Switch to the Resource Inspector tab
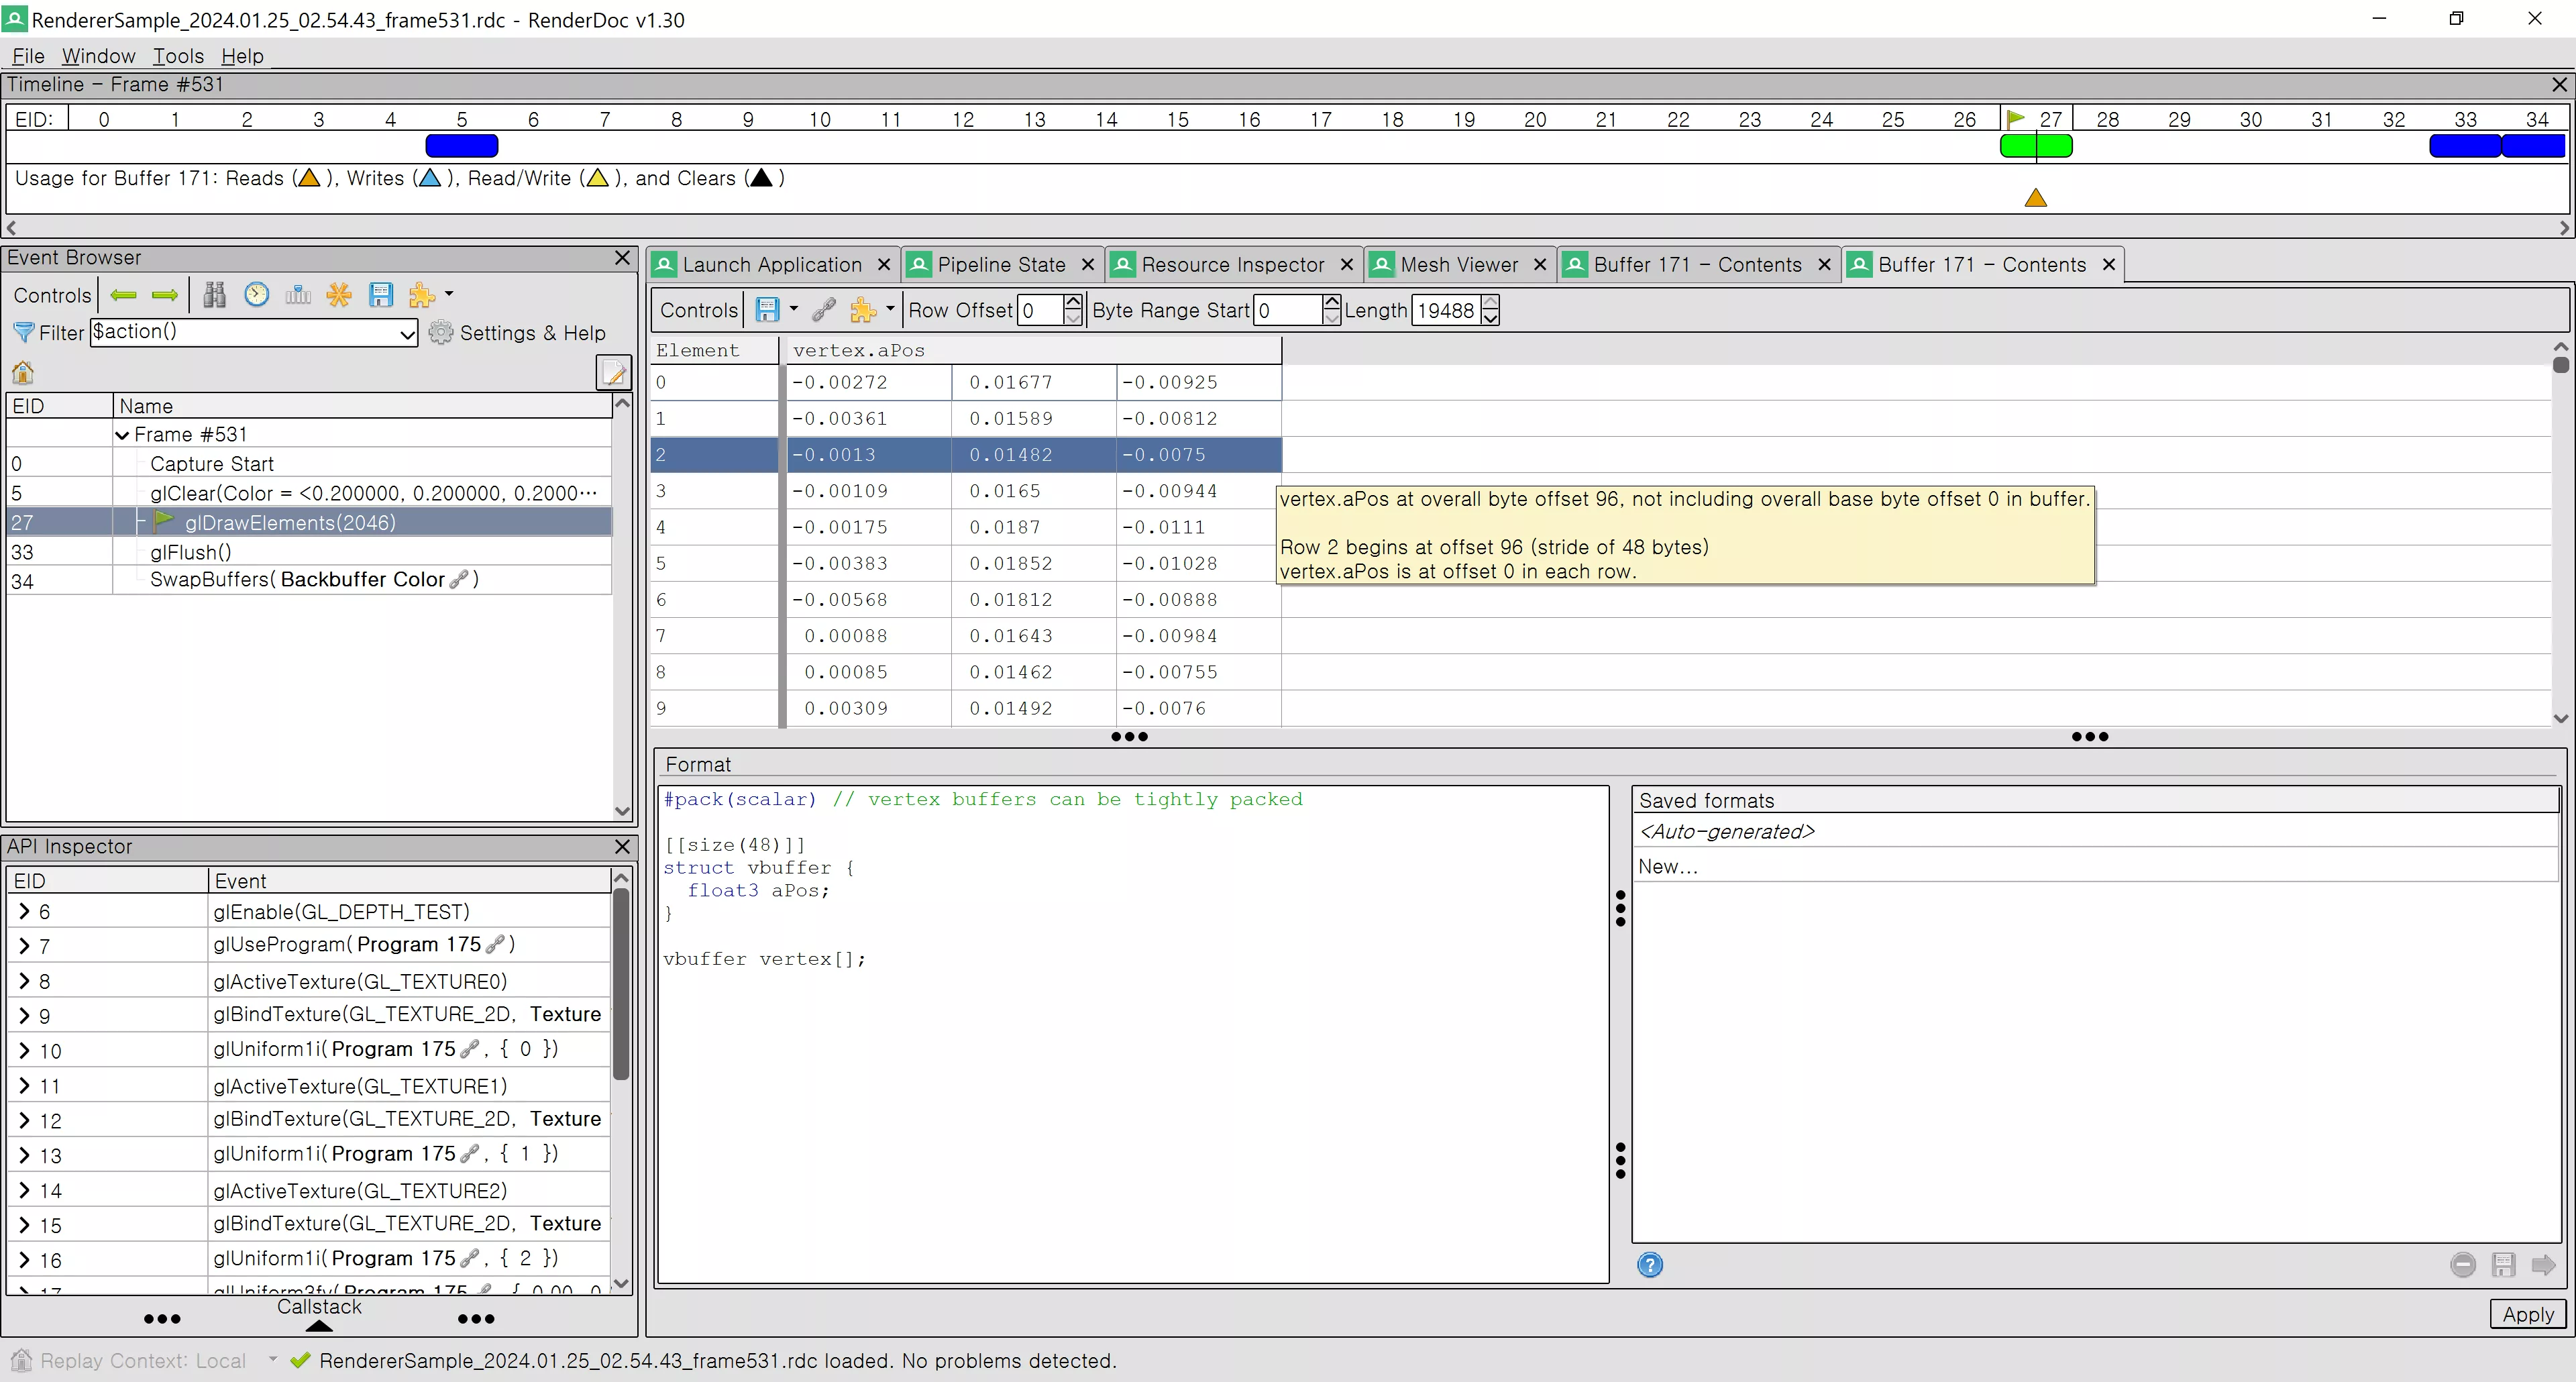This screenshot has width=2576, height=1382. tap(1232, 265)
